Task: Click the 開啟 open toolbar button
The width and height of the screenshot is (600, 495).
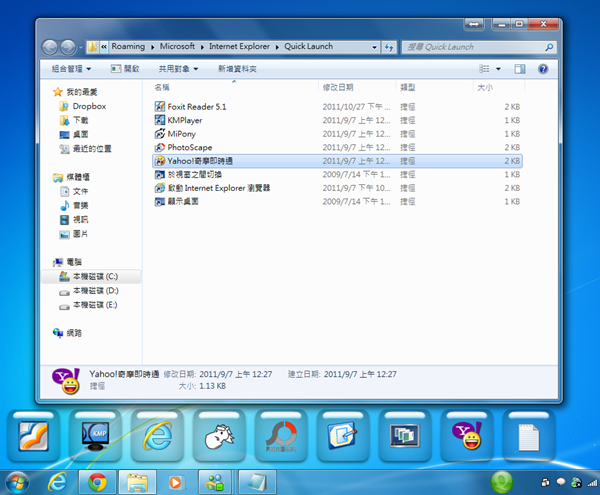Action: point(125,69)
